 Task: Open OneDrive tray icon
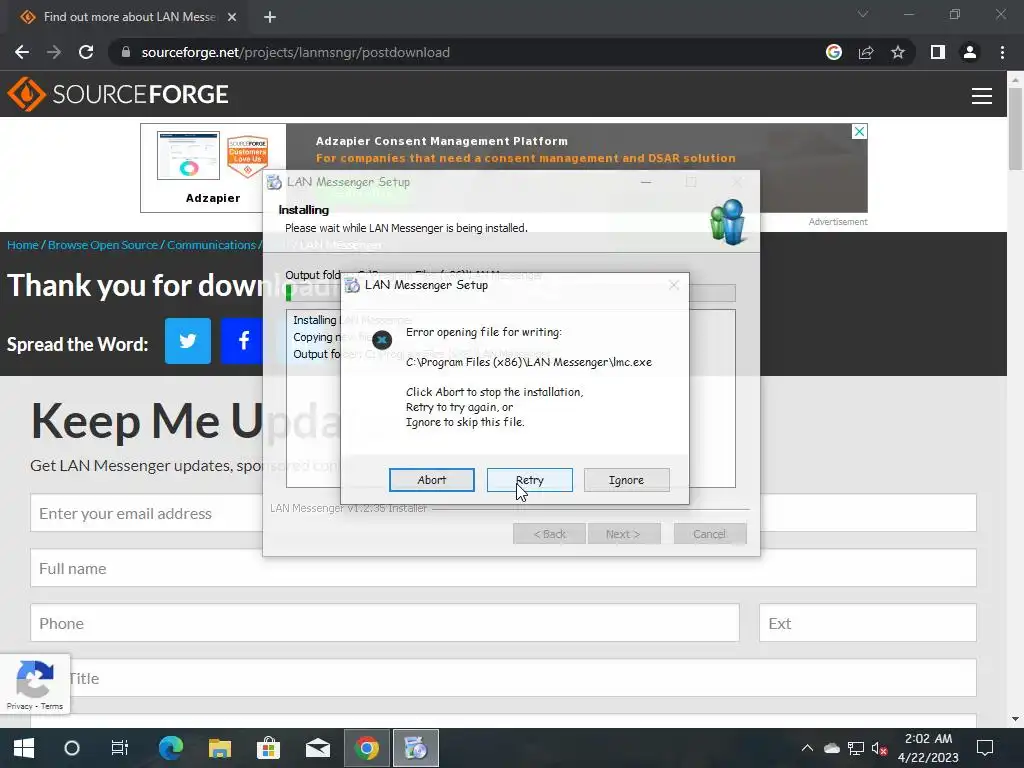click(831, 748)
